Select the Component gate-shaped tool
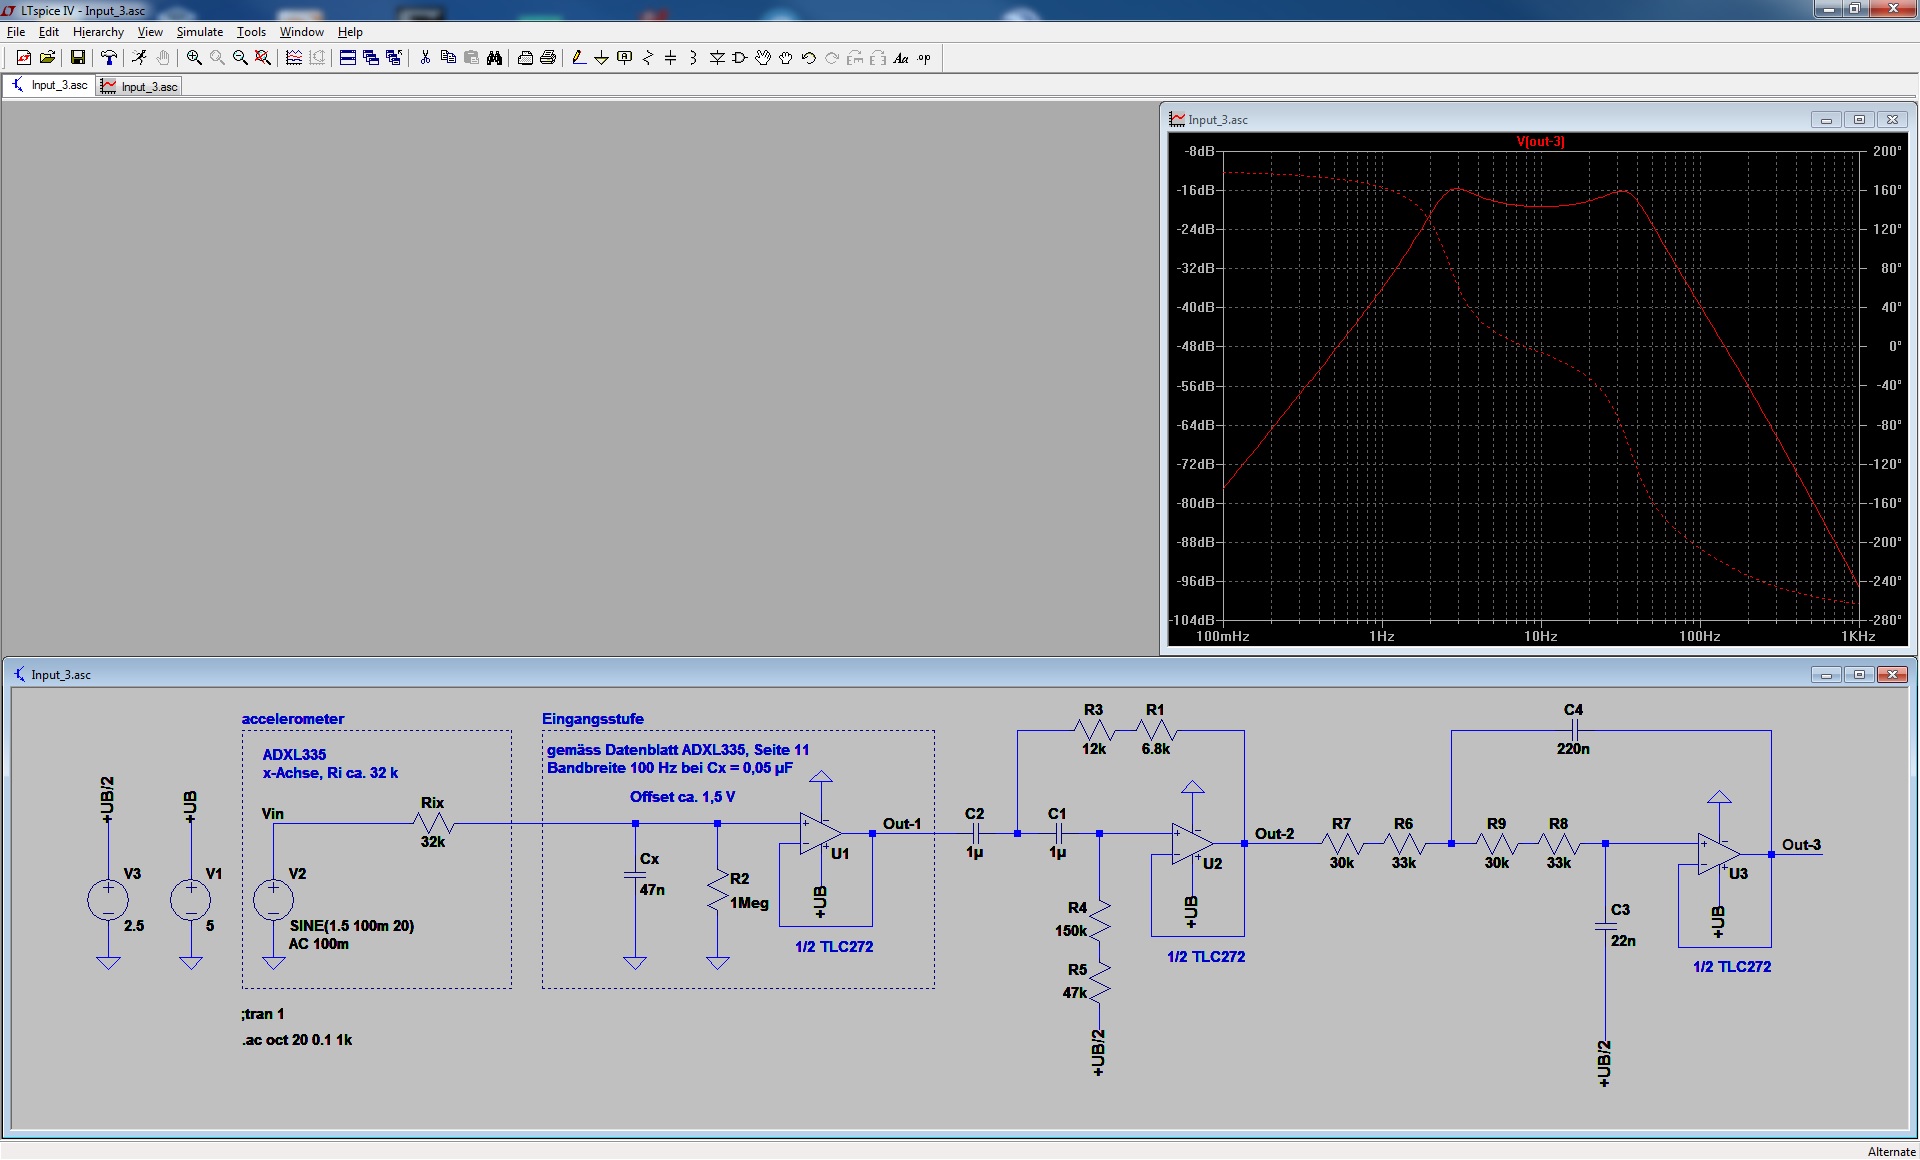The width and height of the screenshot is (1920, 1160). pos(740,58)
